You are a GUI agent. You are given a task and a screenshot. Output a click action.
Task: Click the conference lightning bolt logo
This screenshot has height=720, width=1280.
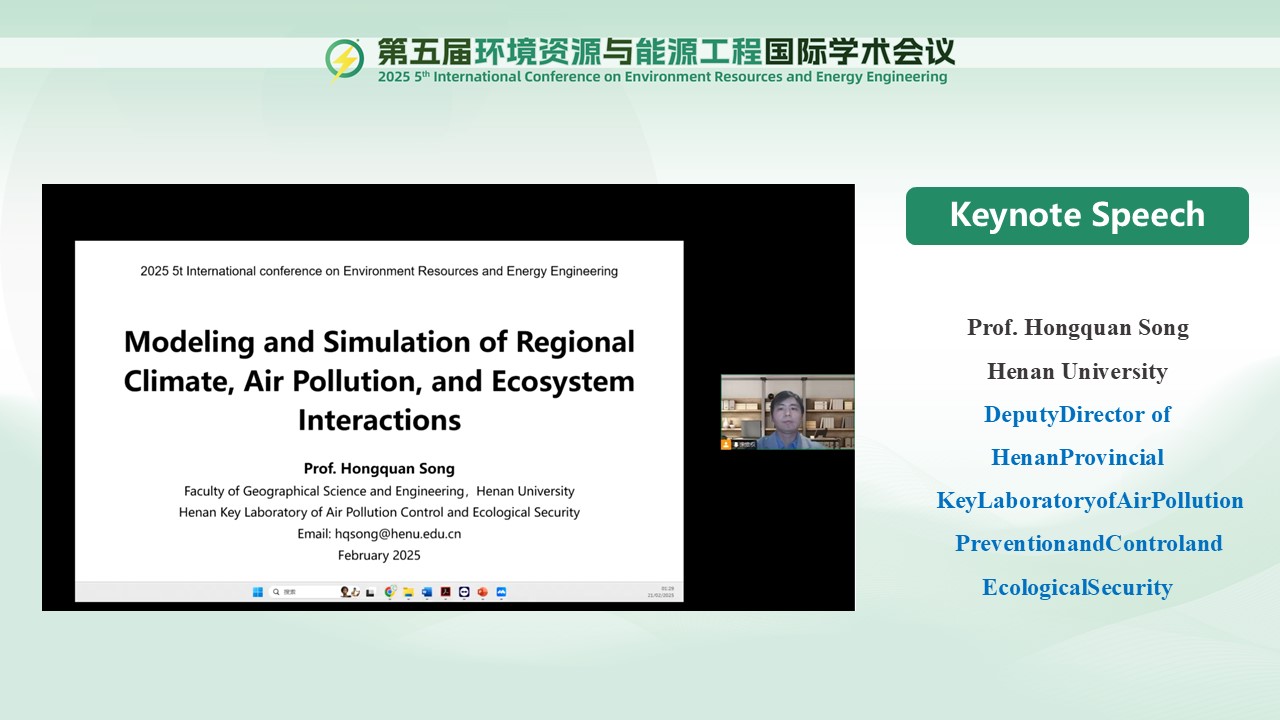(x=345, y=60)
